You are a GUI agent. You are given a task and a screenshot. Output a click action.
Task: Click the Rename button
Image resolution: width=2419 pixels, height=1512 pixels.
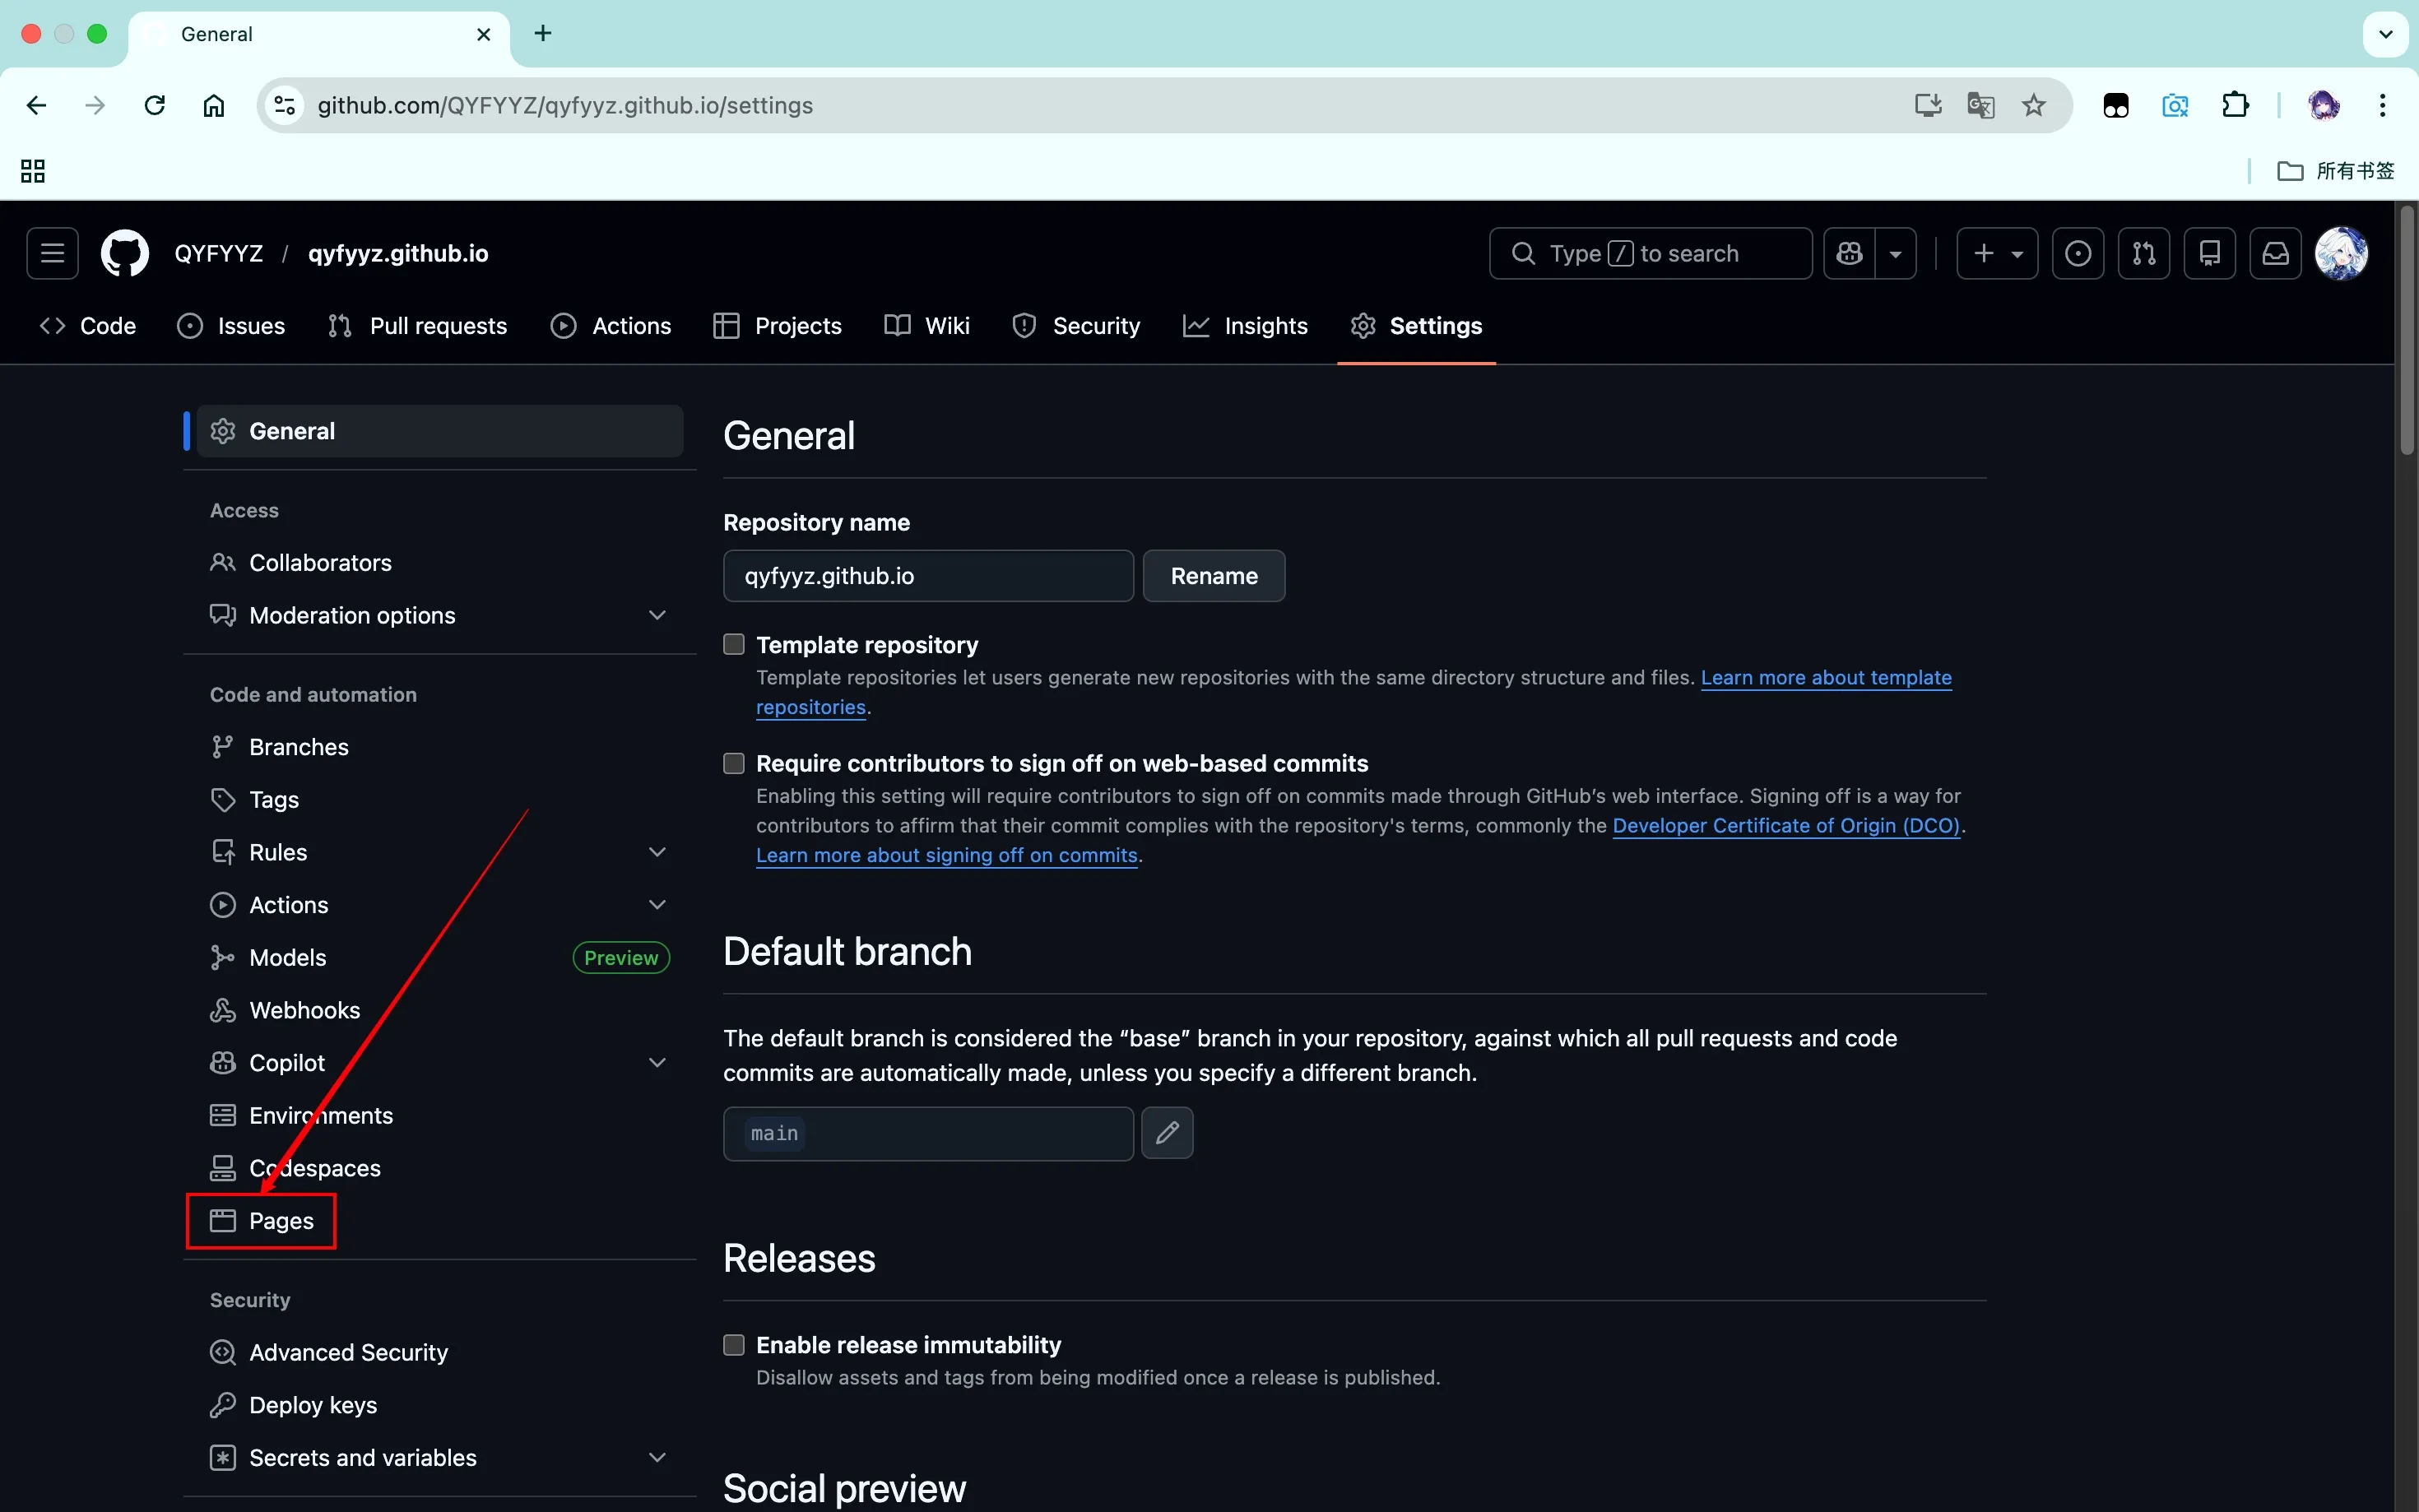1213,576
